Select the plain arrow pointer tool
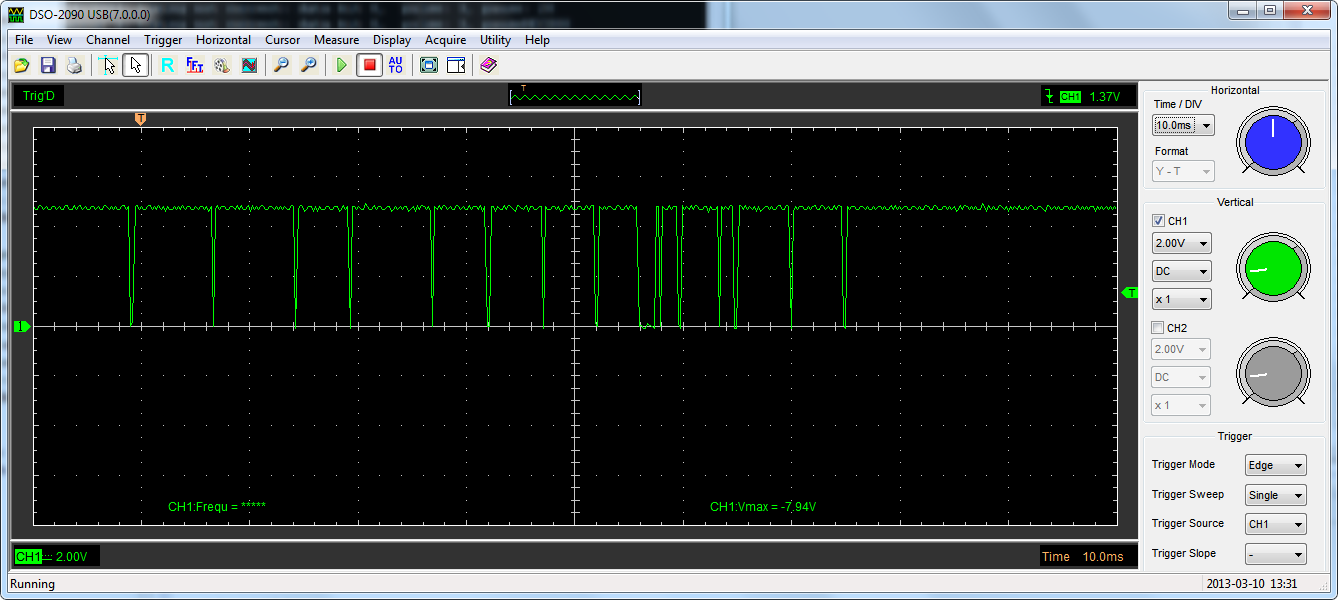The height and width of the screenshot is (600, 1338). (x=135, y=65)
